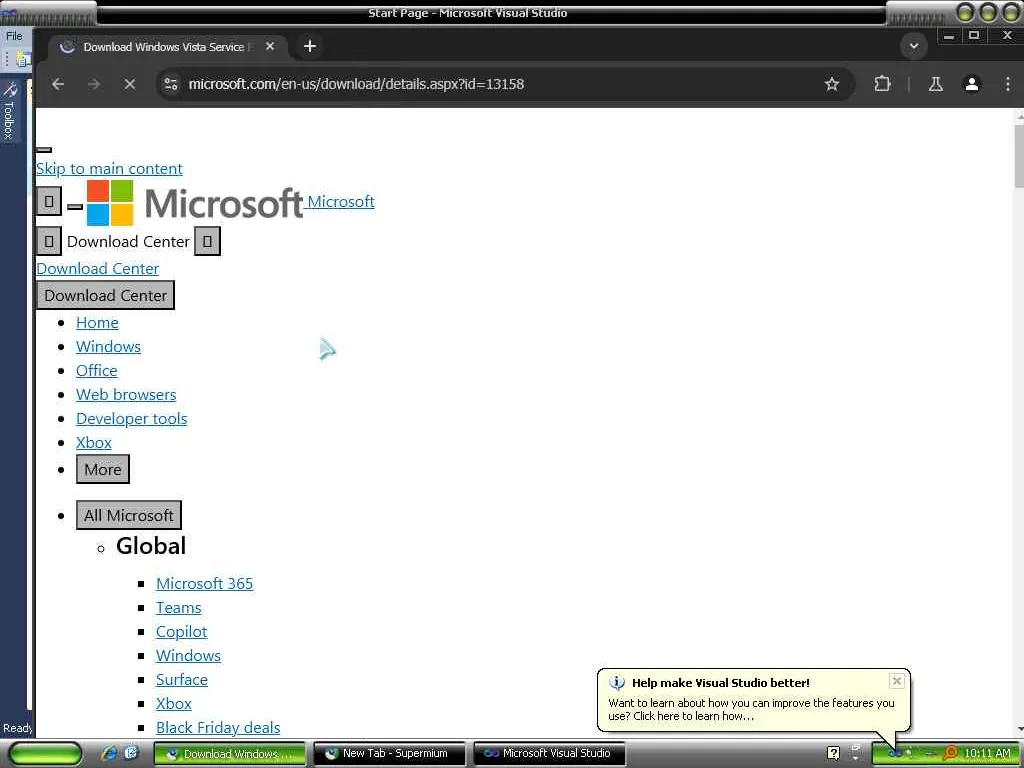The height and width of the screenshot is (768, 1024).
Task: Open the browser three-dot menu
Action: pyautogui.click(x=1008, y=84)
